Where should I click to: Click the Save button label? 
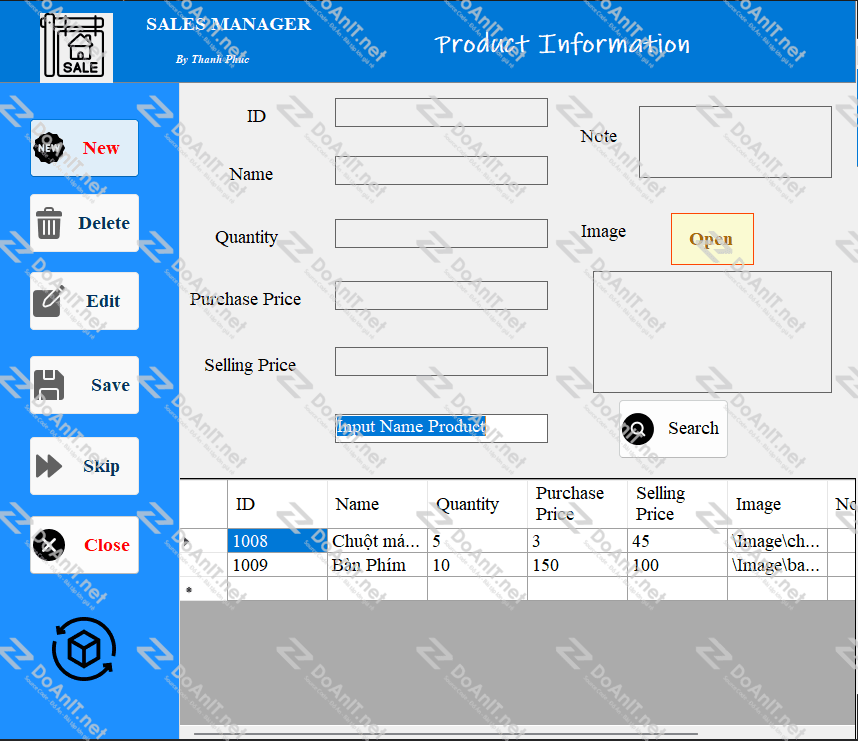point(110,385)
